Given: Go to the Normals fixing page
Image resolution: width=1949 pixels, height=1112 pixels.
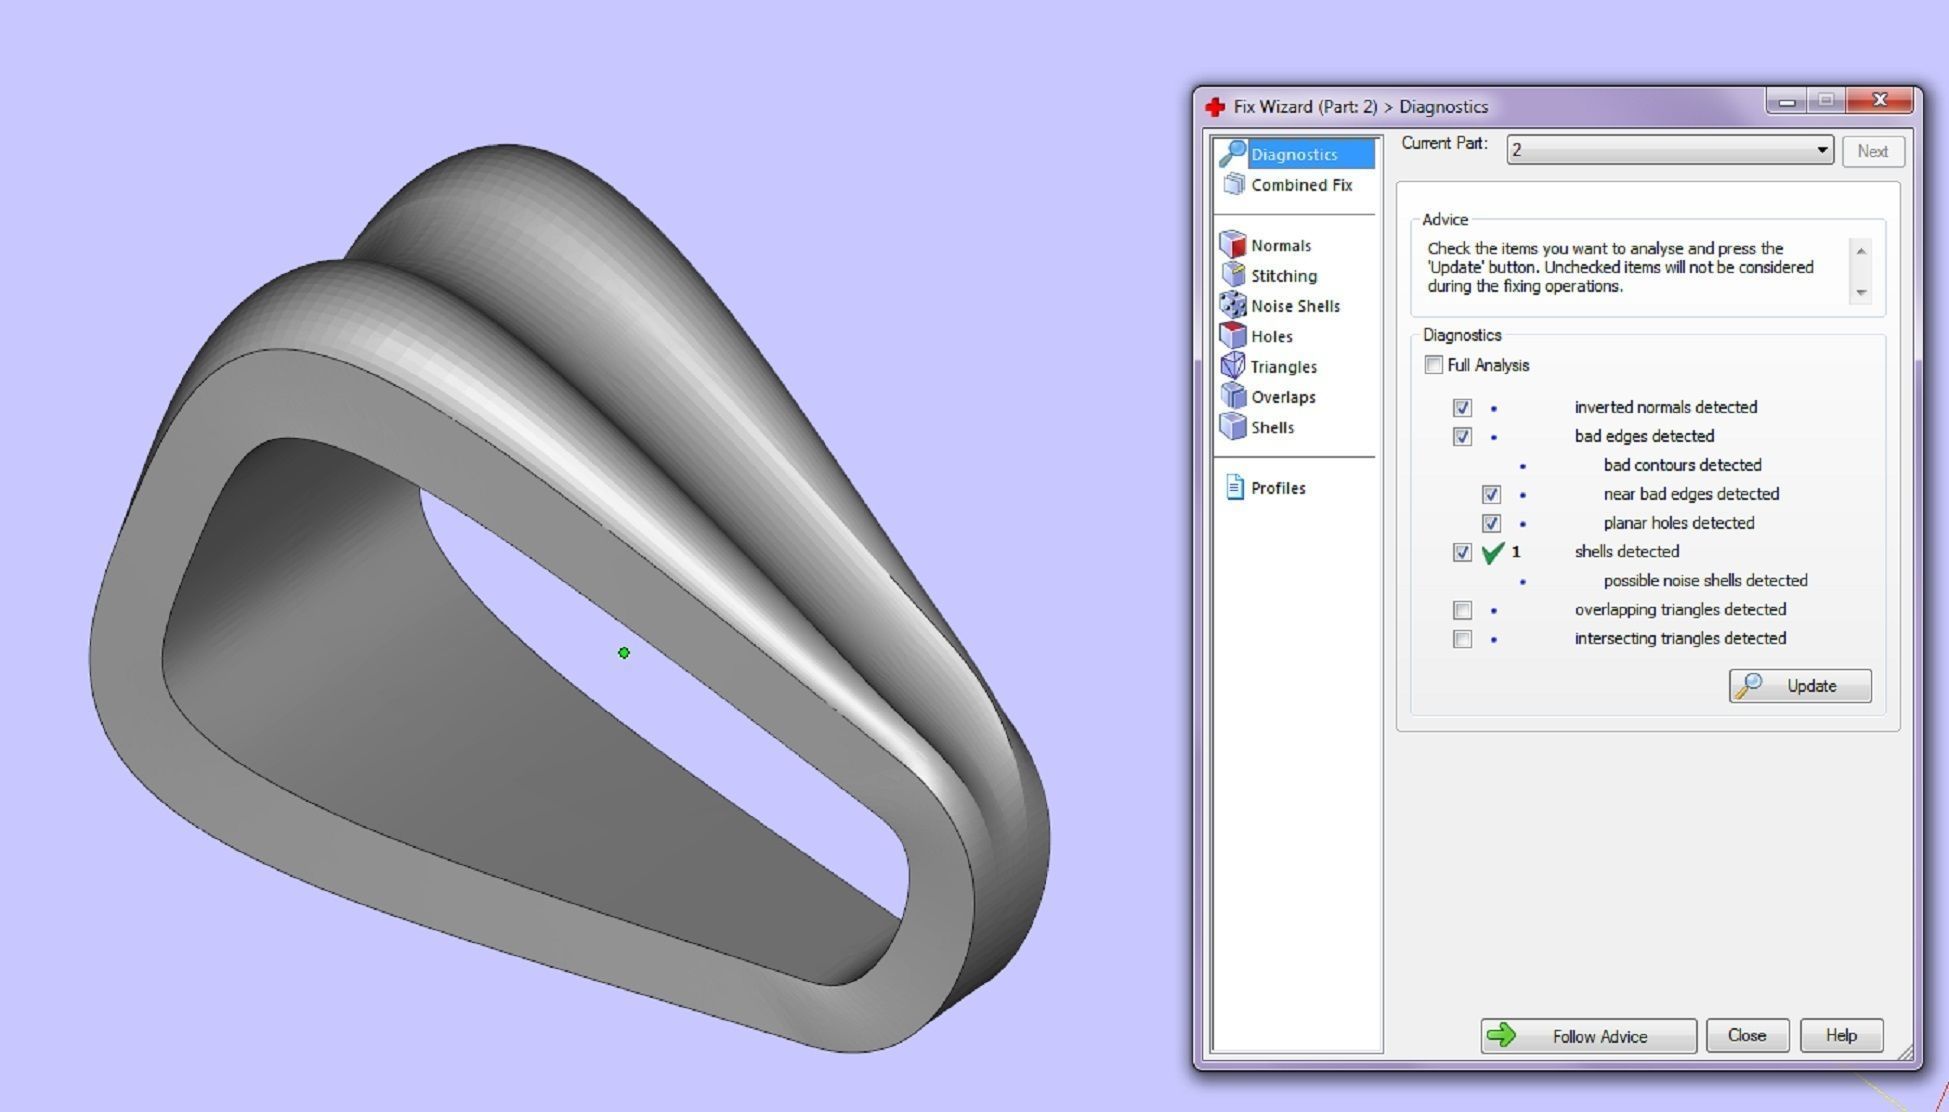Looking at the screenshot, I should pos(1280,245).
